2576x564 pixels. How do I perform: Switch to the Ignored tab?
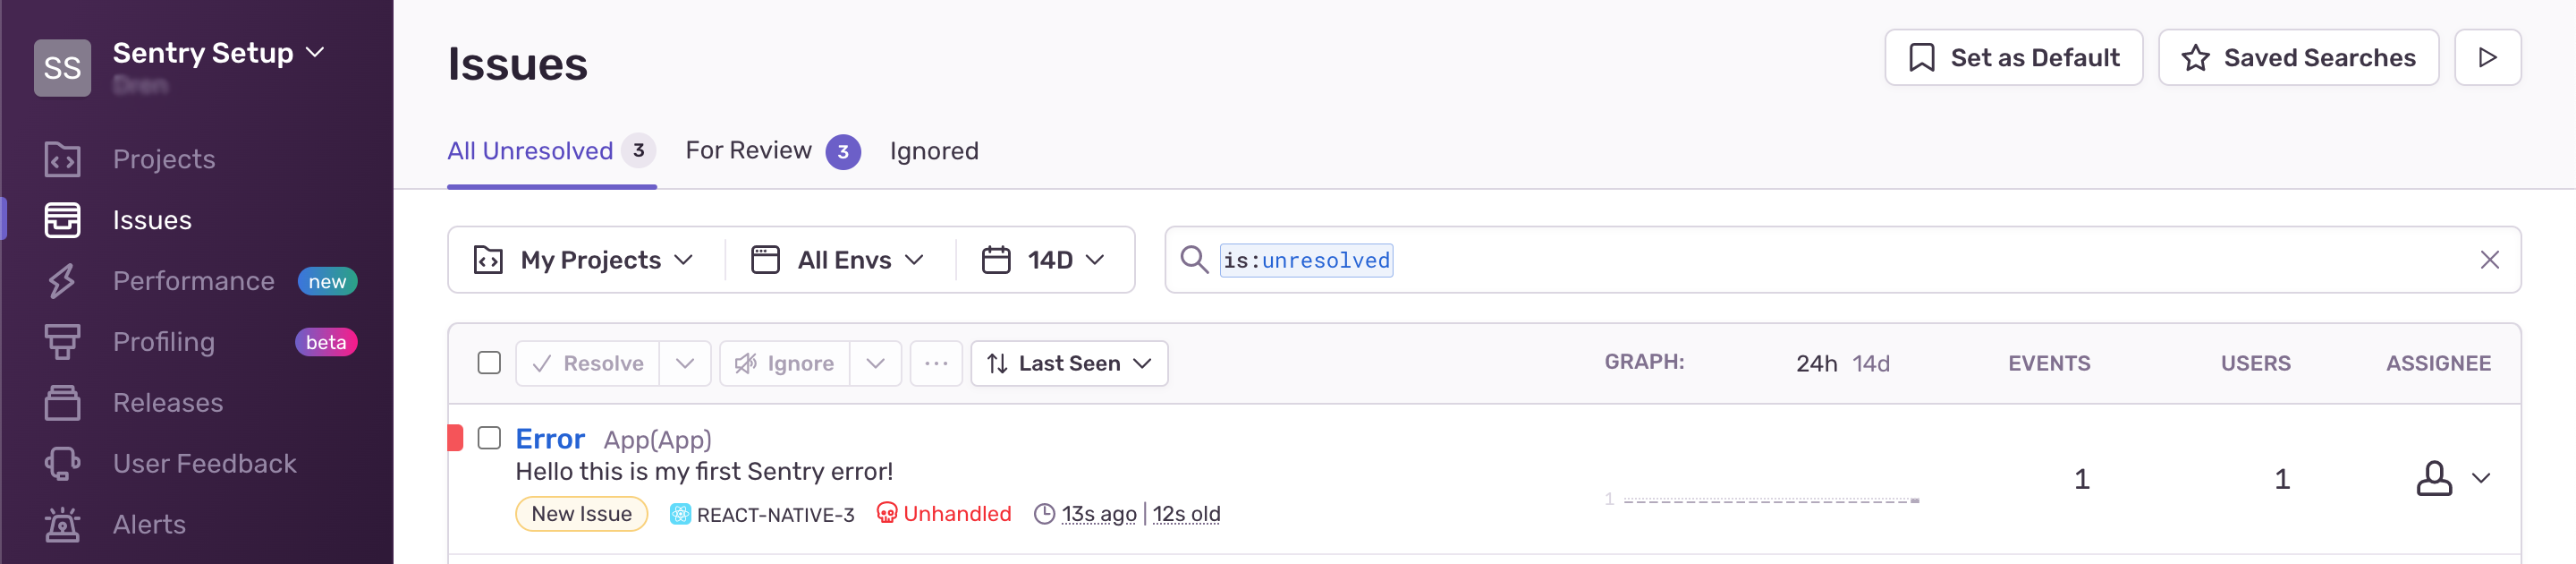[x=934, y=151]
